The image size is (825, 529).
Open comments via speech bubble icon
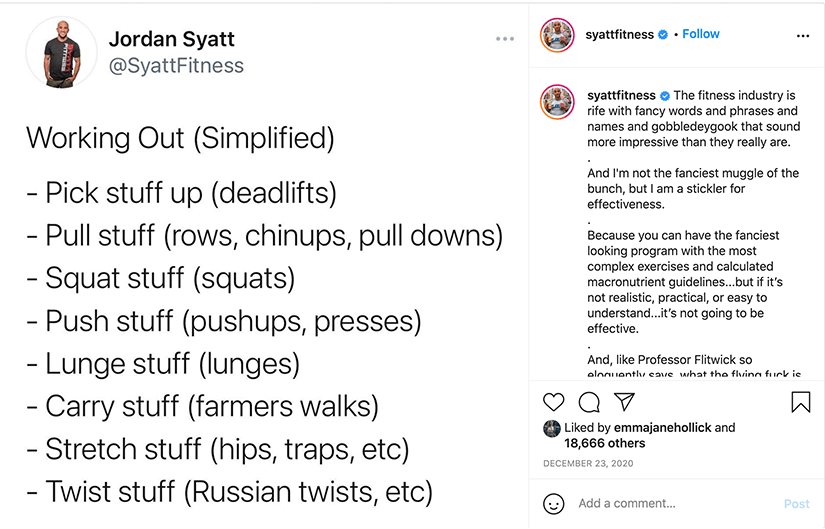point(589,403)
